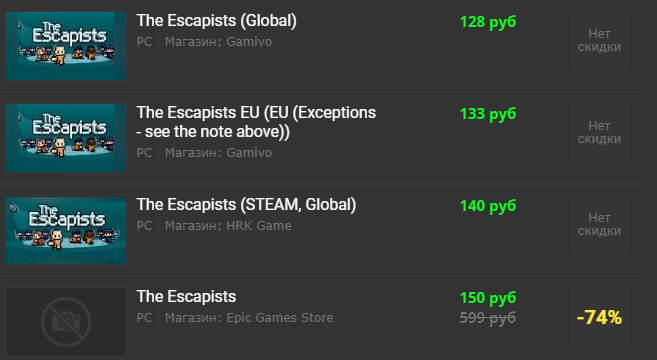Screen dimensions: 657x360
Task: Open The Escapists (STEAM, Global) title
Action: point(246,205)
